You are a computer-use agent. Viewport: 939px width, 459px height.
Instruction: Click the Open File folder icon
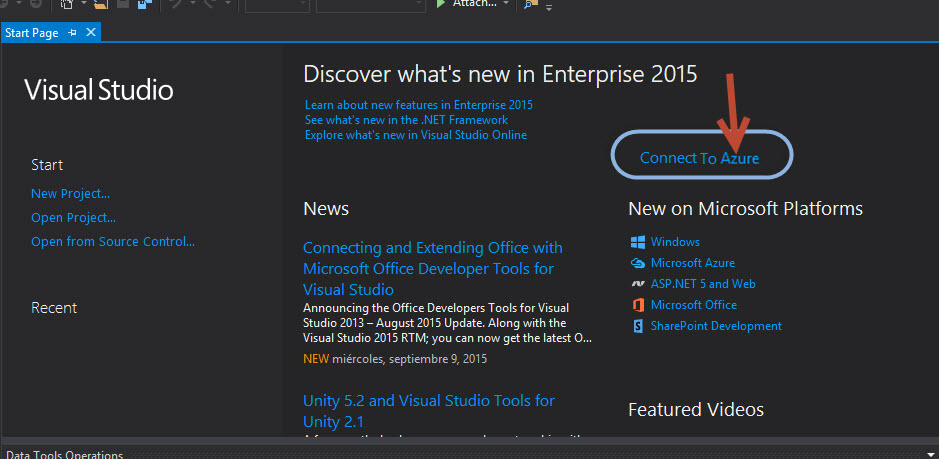[x=100, y=5]
